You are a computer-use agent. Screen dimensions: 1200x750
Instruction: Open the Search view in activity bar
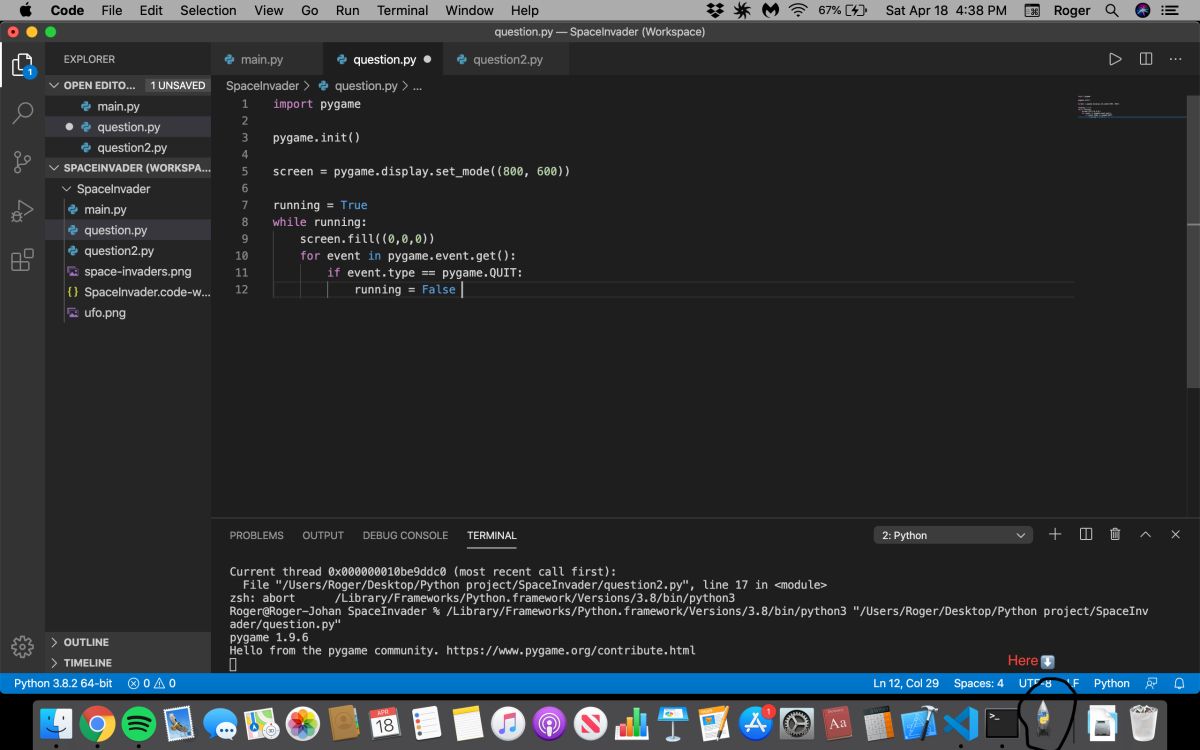[x=22, y=112]
